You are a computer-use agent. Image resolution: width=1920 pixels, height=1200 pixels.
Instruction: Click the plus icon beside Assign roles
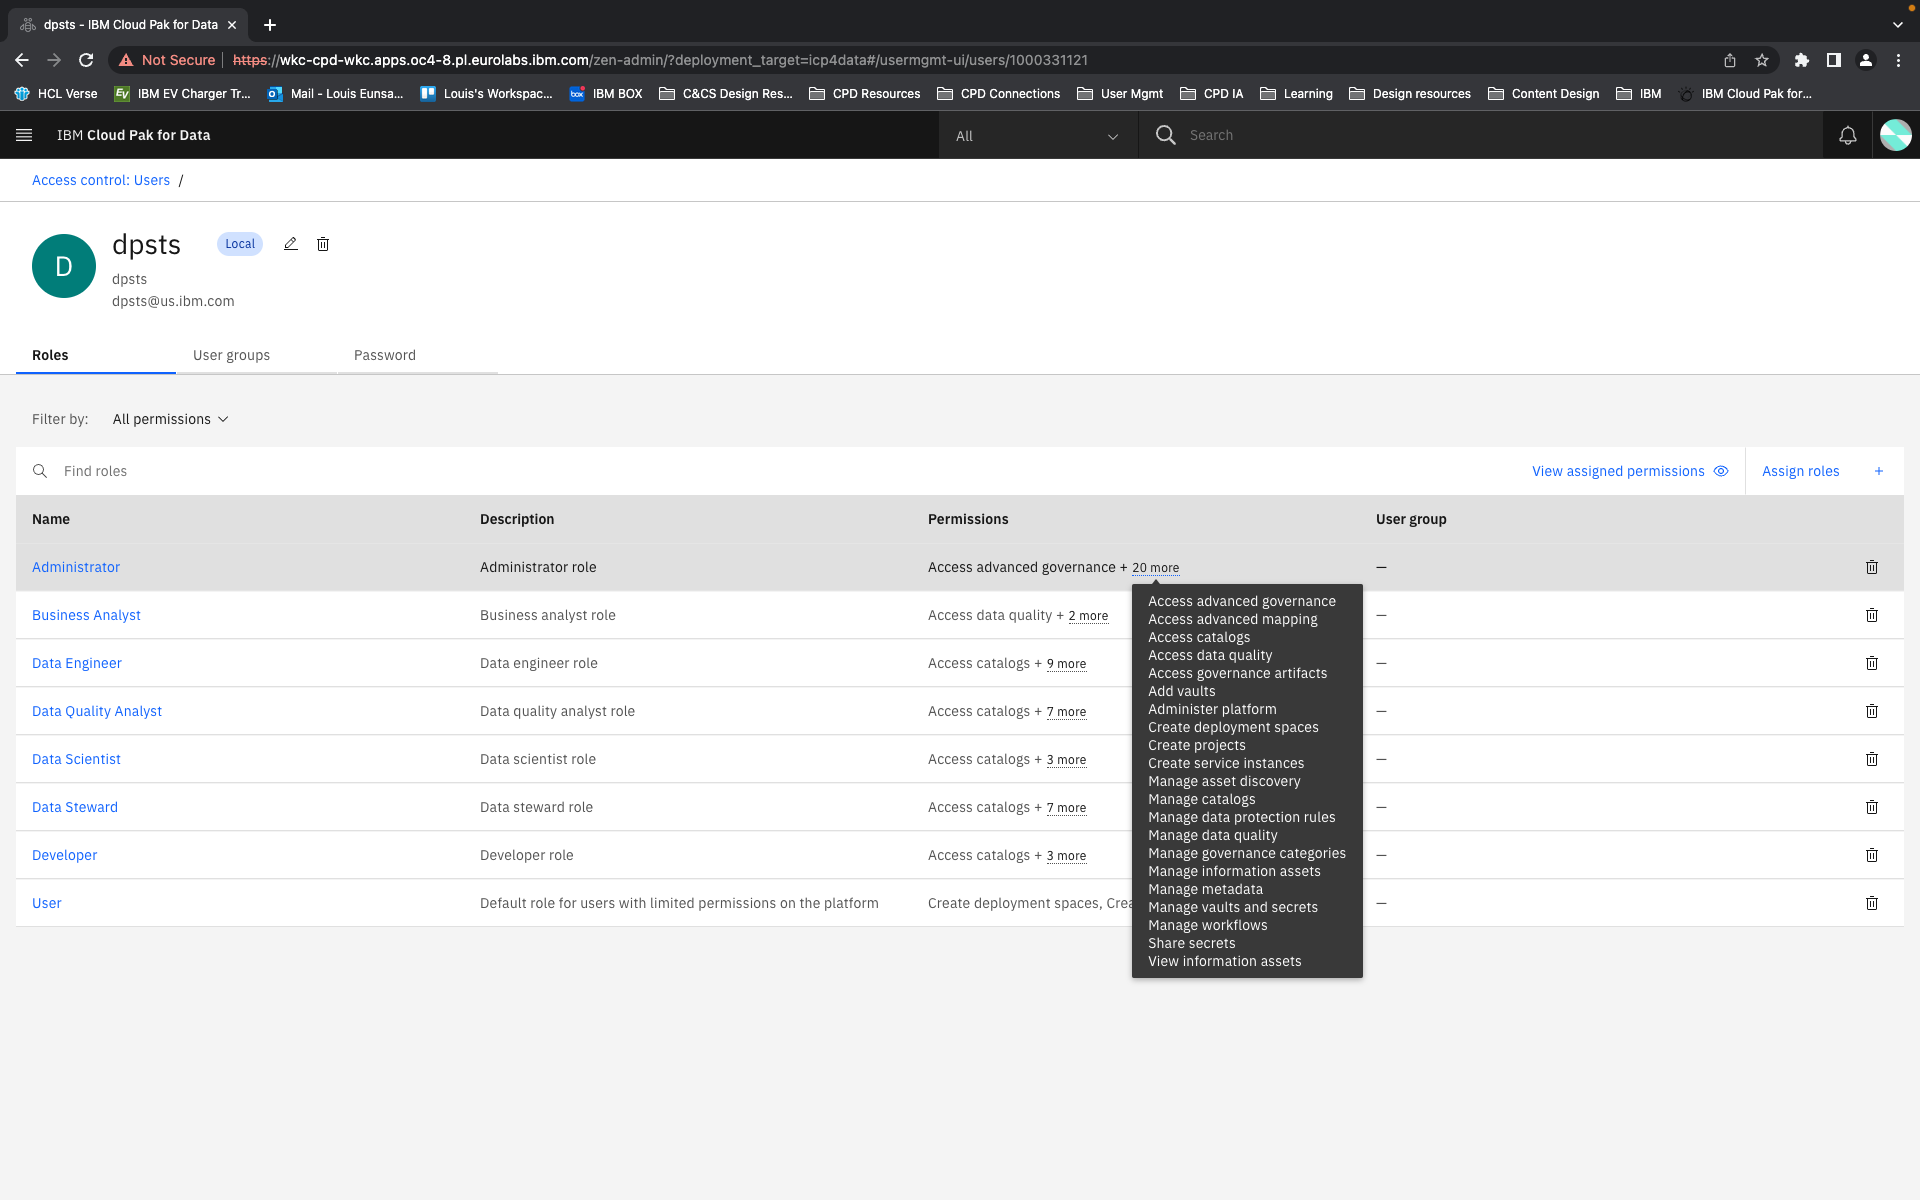pos(1879,471)
